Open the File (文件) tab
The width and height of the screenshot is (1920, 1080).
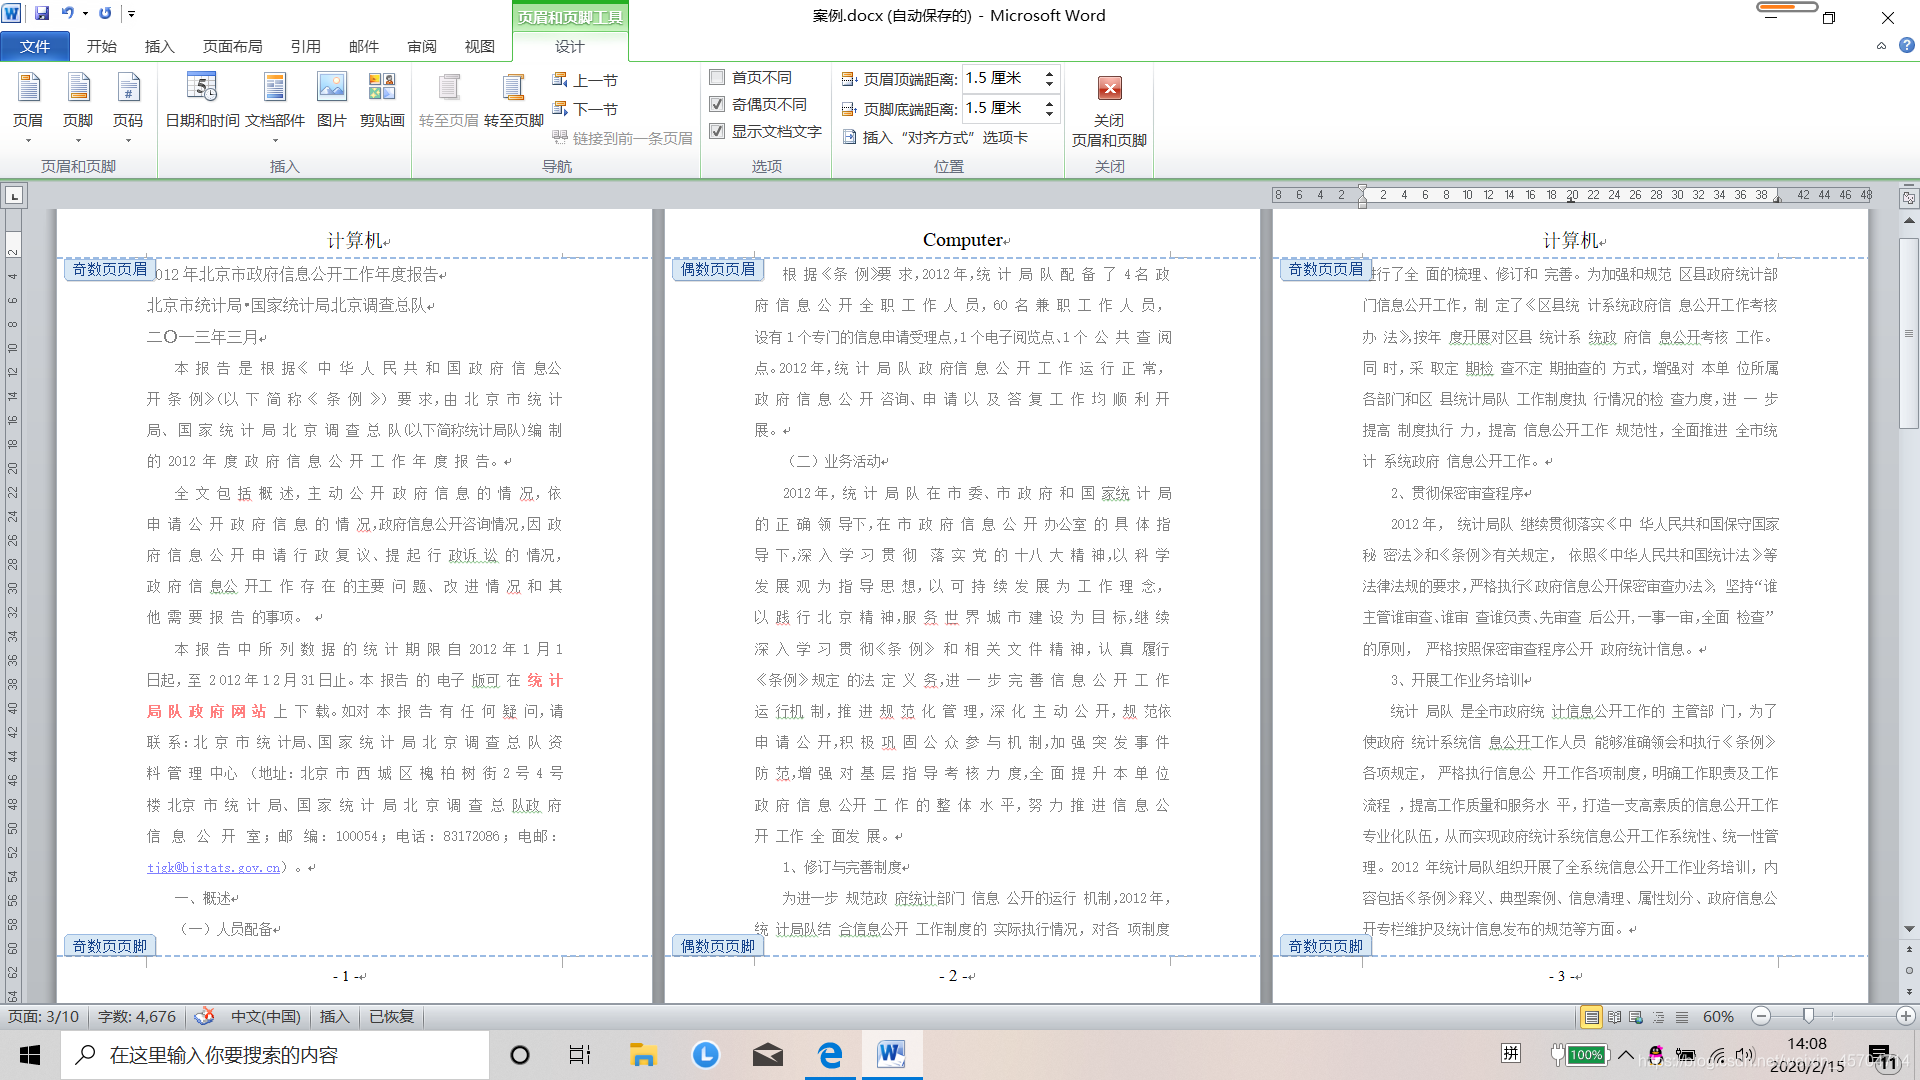click(x=35, y=46)
